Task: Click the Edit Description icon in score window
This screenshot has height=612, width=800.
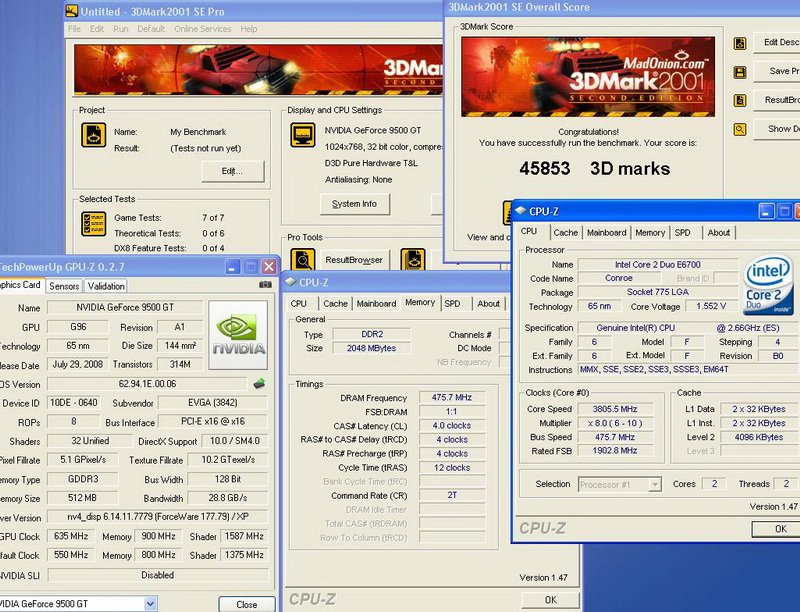Action: pos(740,43)
